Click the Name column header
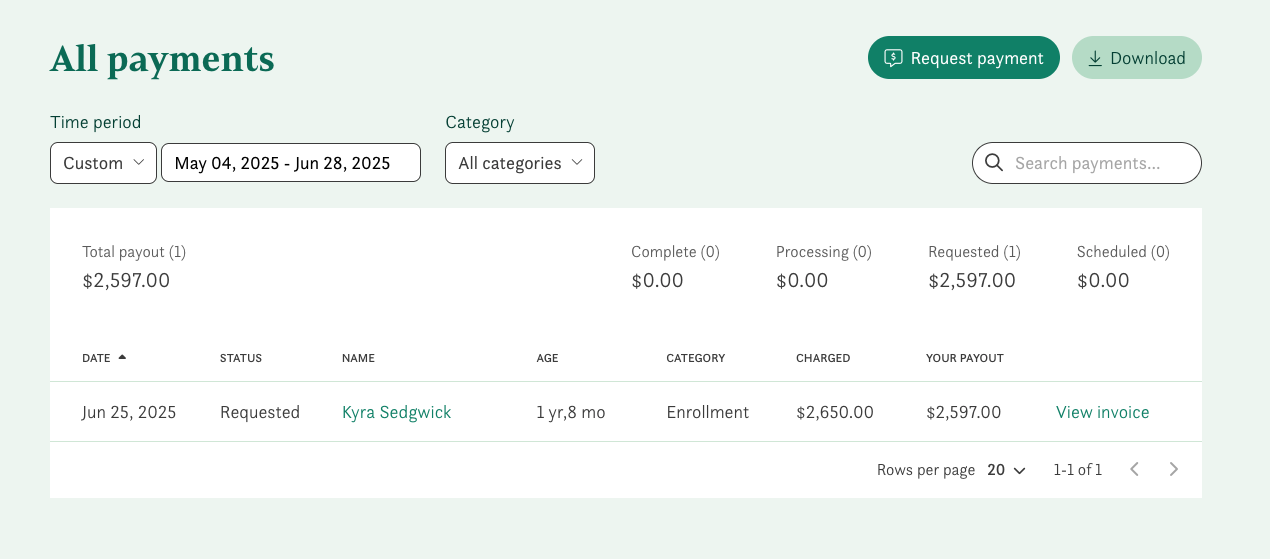1270x559 pixels. tap(358, 358)
